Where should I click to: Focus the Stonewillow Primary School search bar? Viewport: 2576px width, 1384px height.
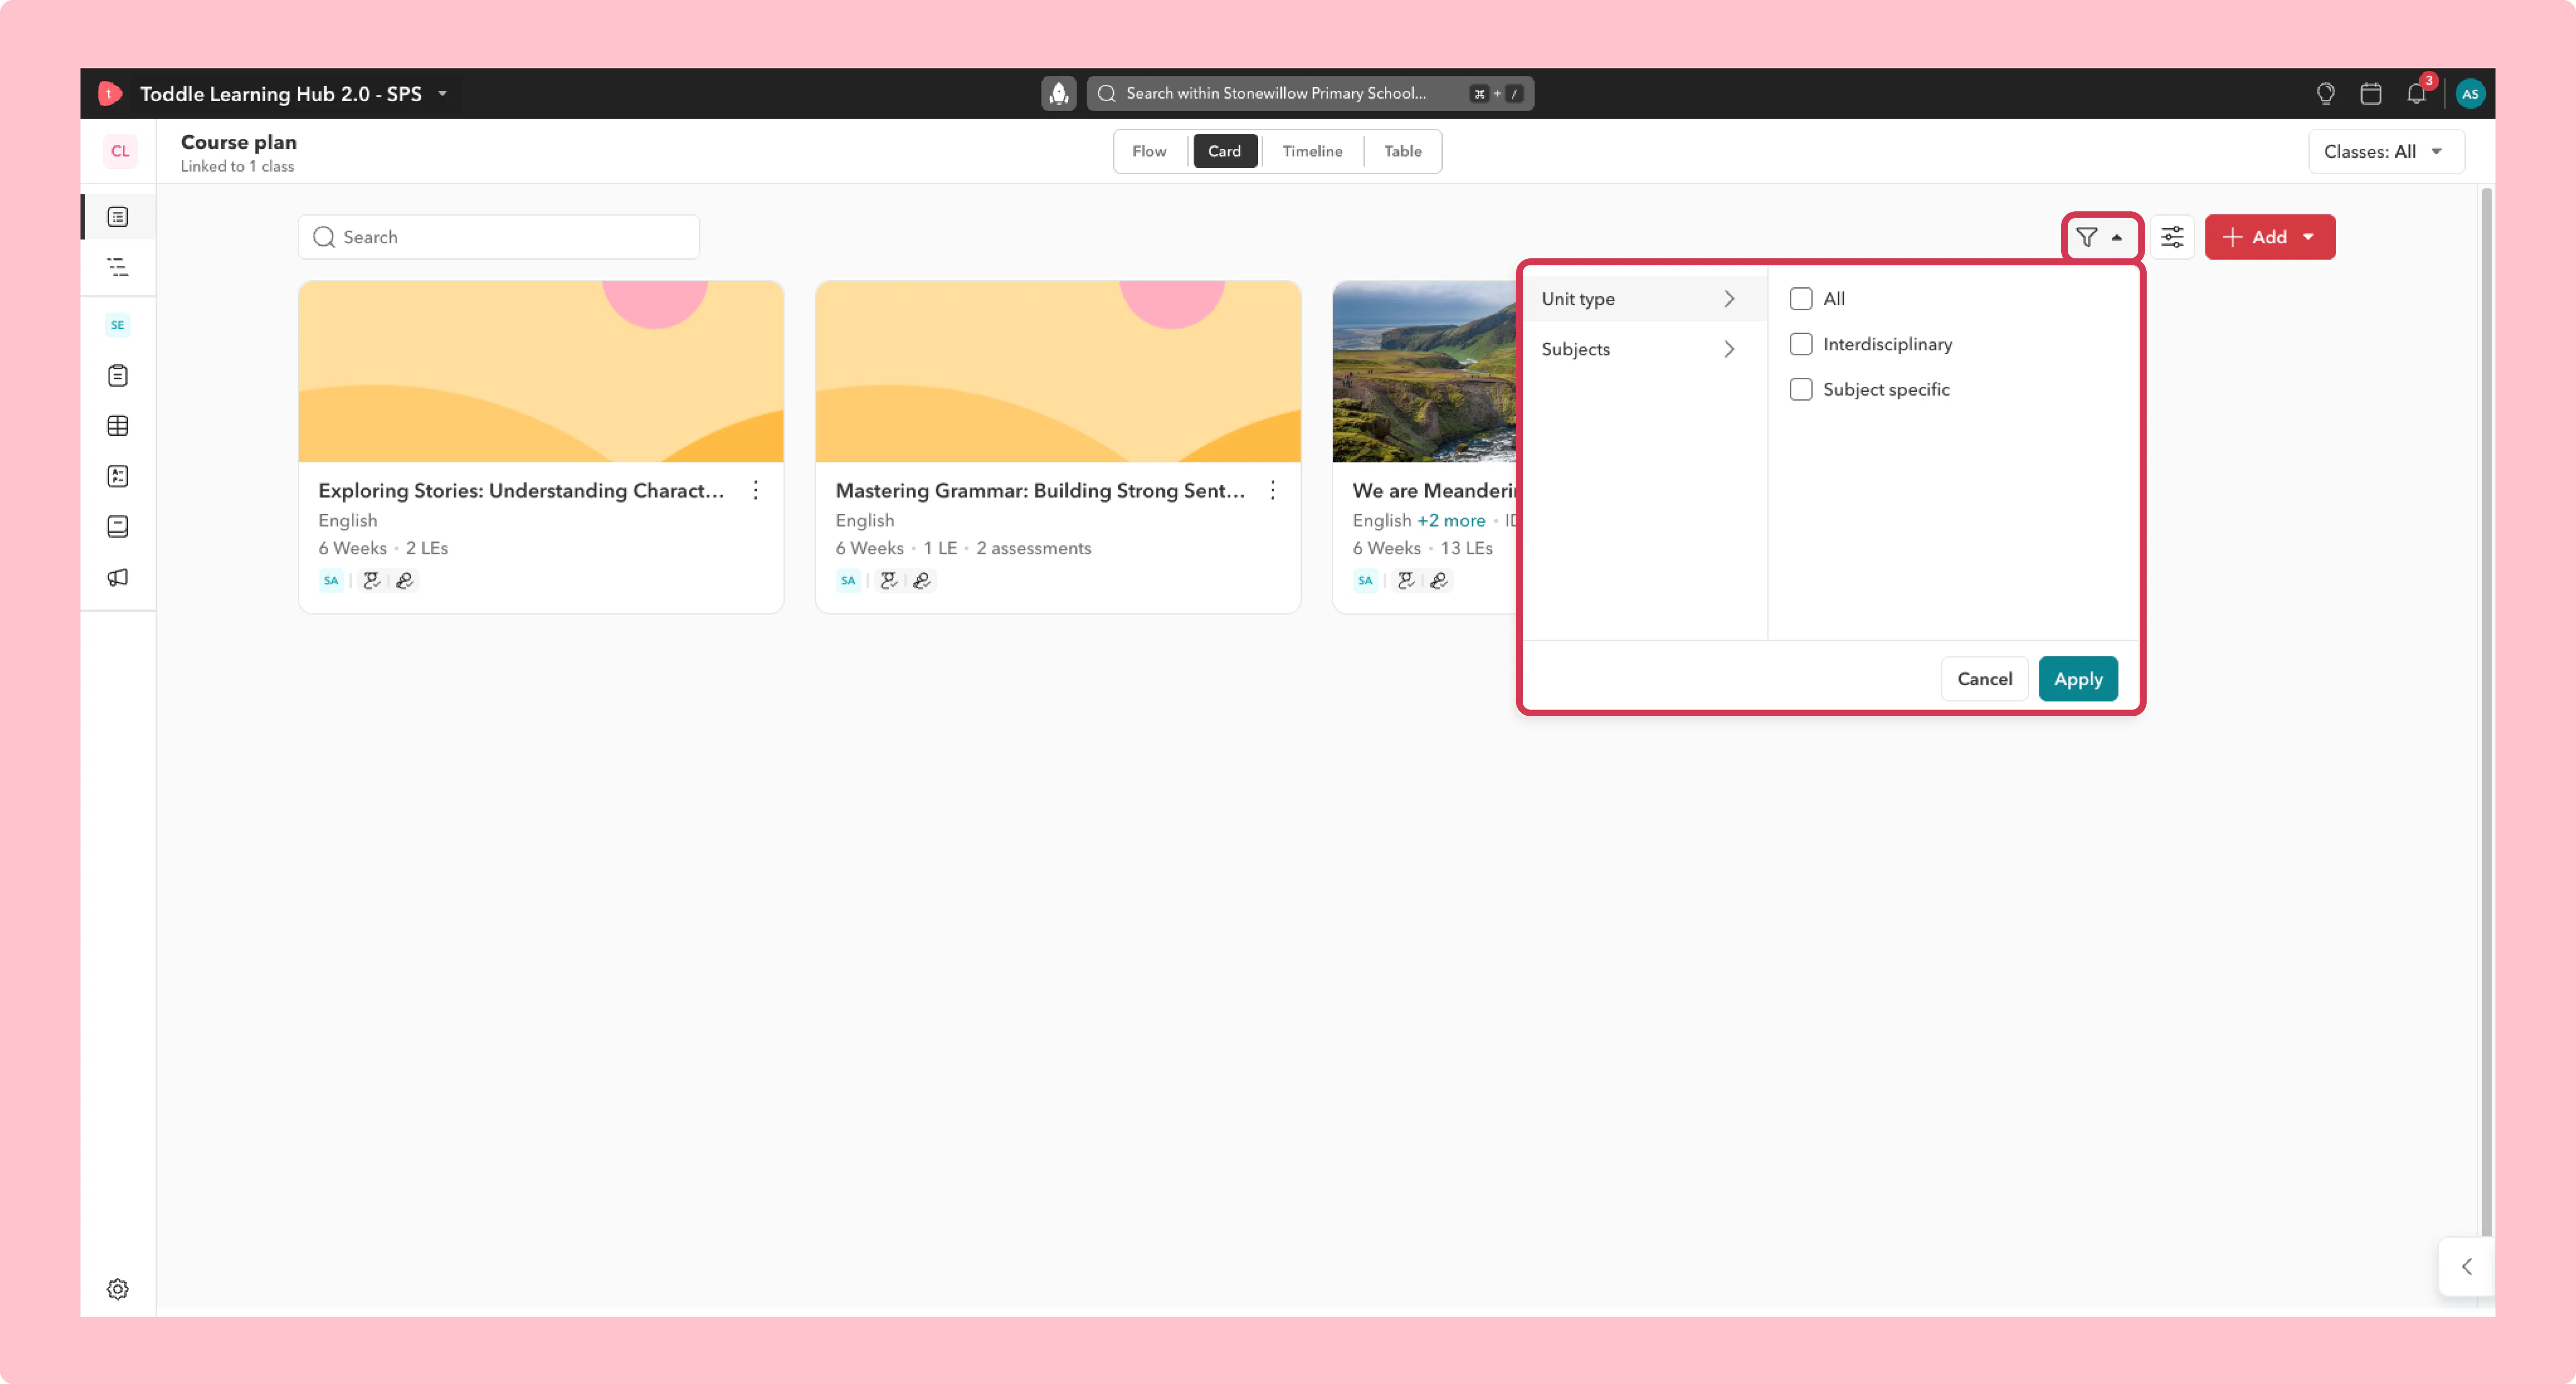[x=1310, y=93]
